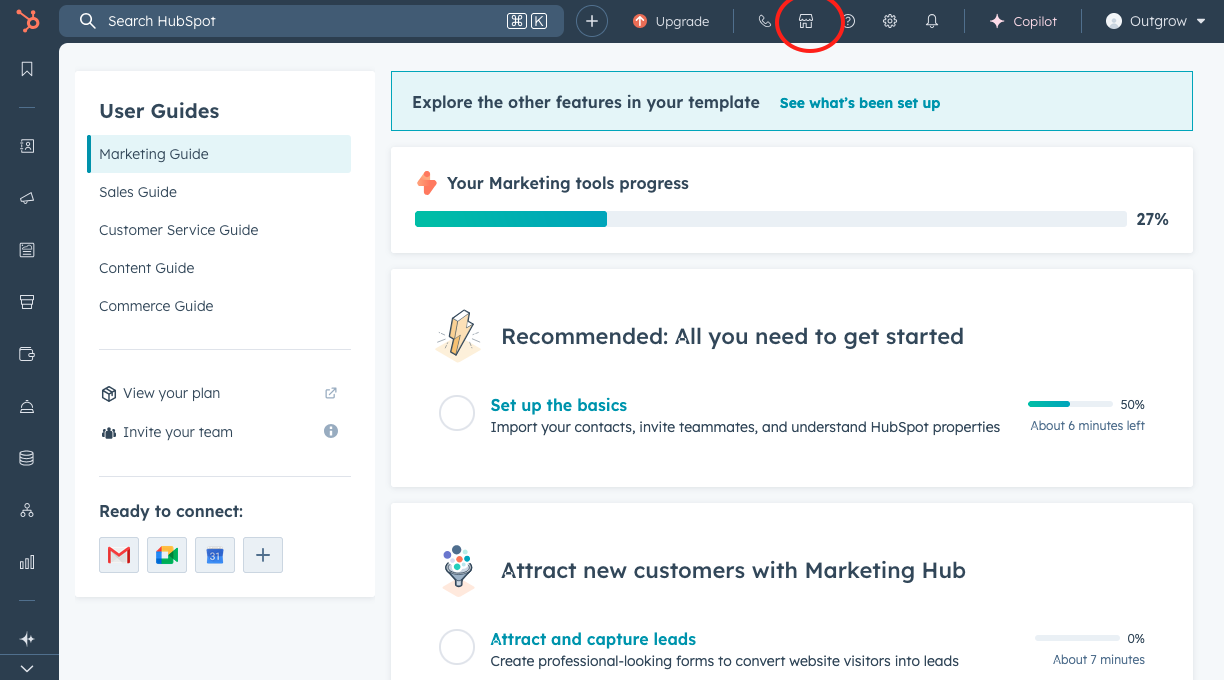Click Your Marketing tools progress heading
Viewport: 1224px width, 680px height.
(x=568, y=183)
